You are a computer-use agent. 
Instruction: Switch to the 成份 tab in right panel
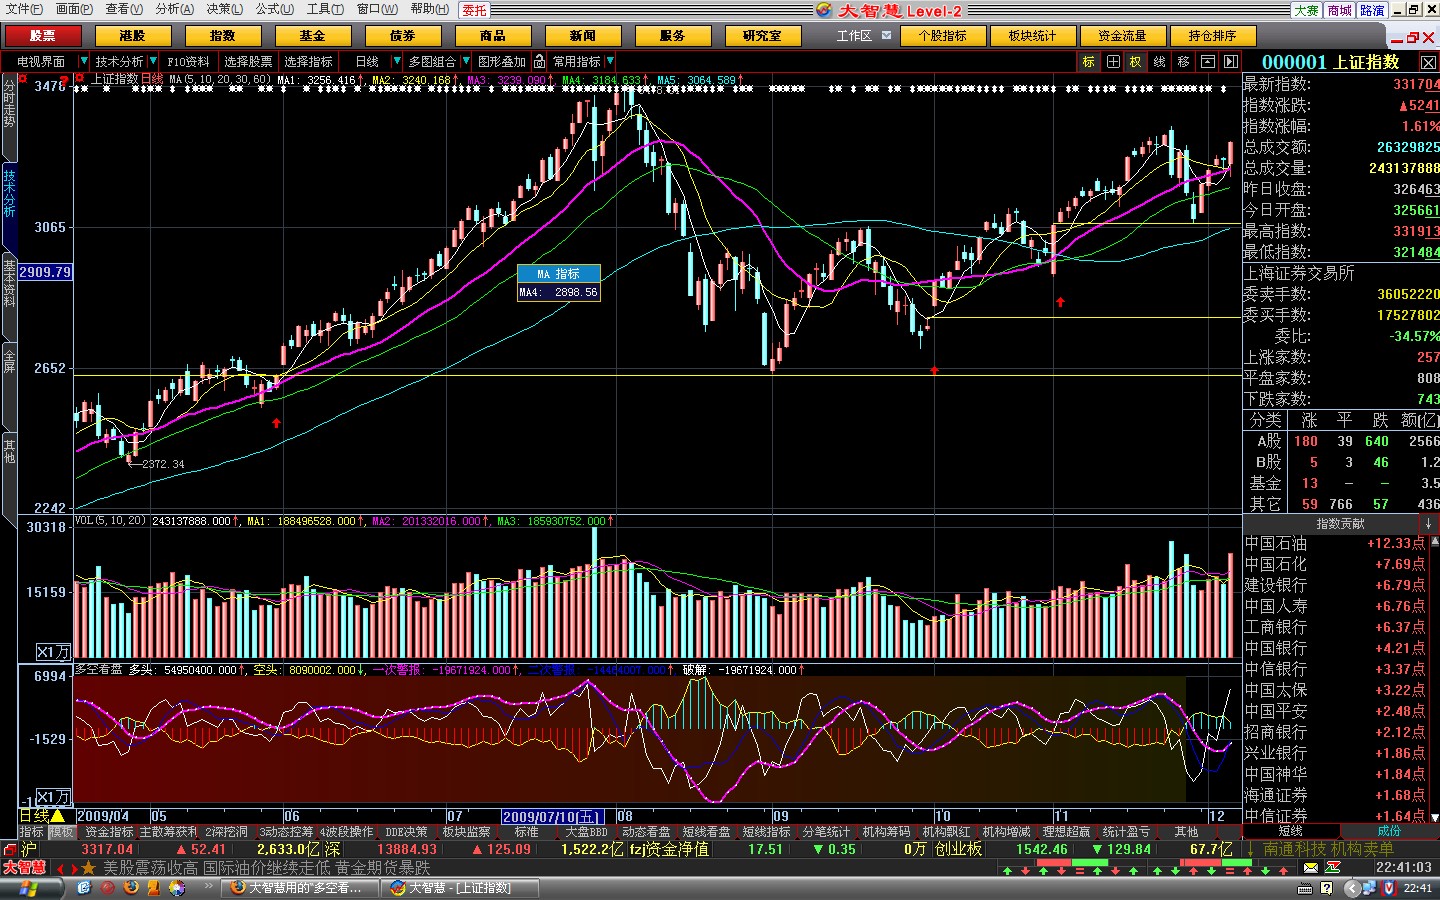click(x=1389, y=831)
